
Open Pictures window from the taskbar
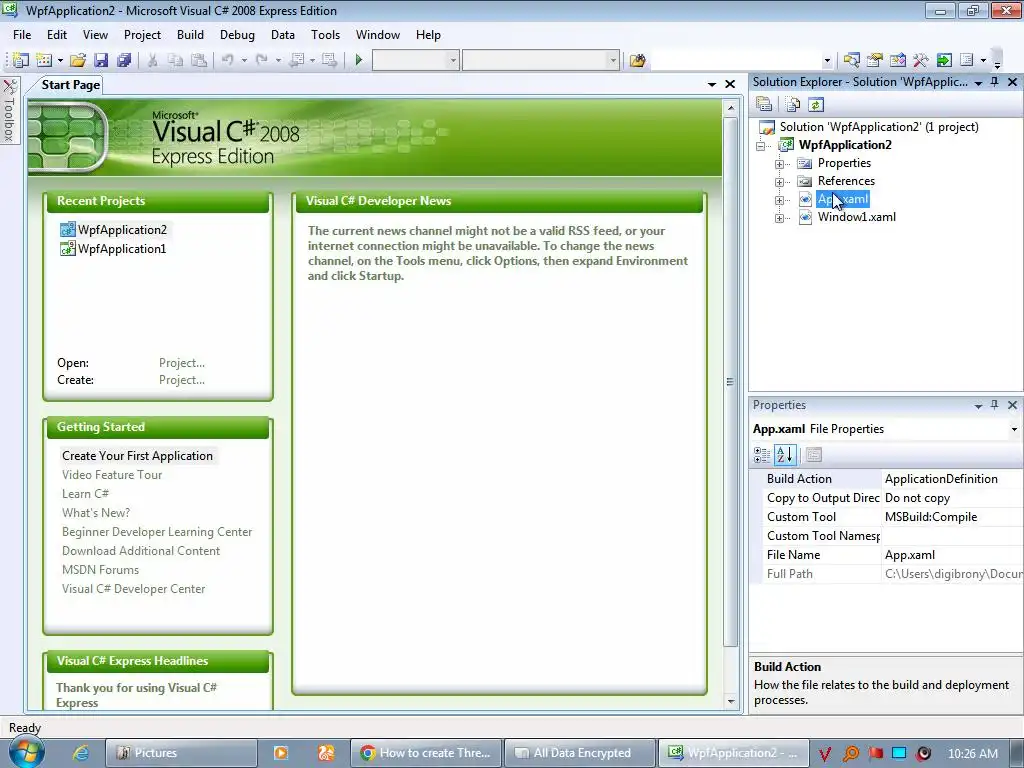[x=181, y=753]
